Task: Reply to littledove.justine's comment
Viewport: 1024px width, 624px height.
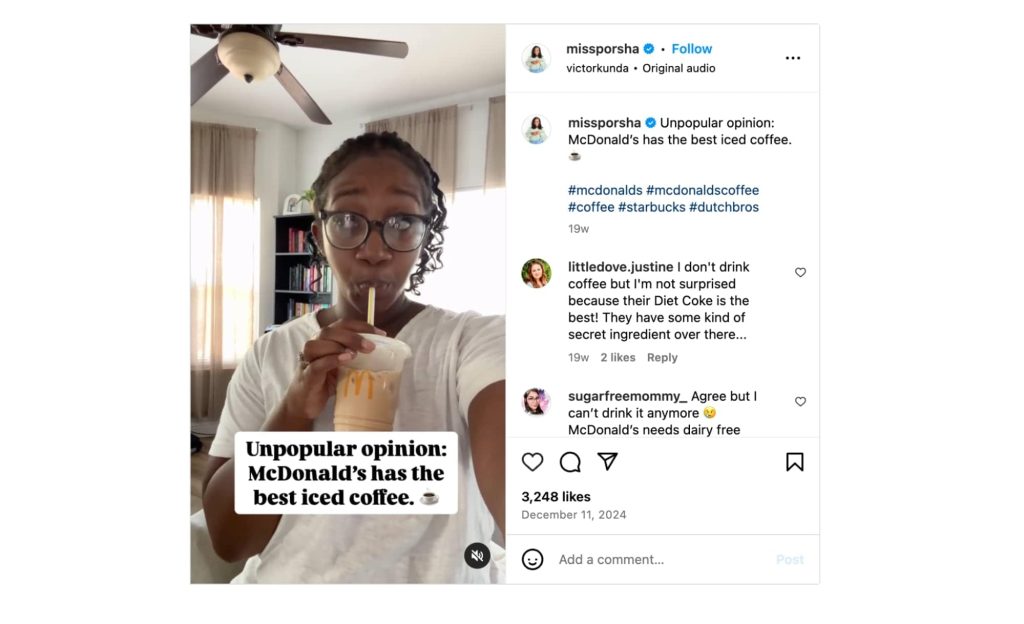Action: click(x=662, y=358)
